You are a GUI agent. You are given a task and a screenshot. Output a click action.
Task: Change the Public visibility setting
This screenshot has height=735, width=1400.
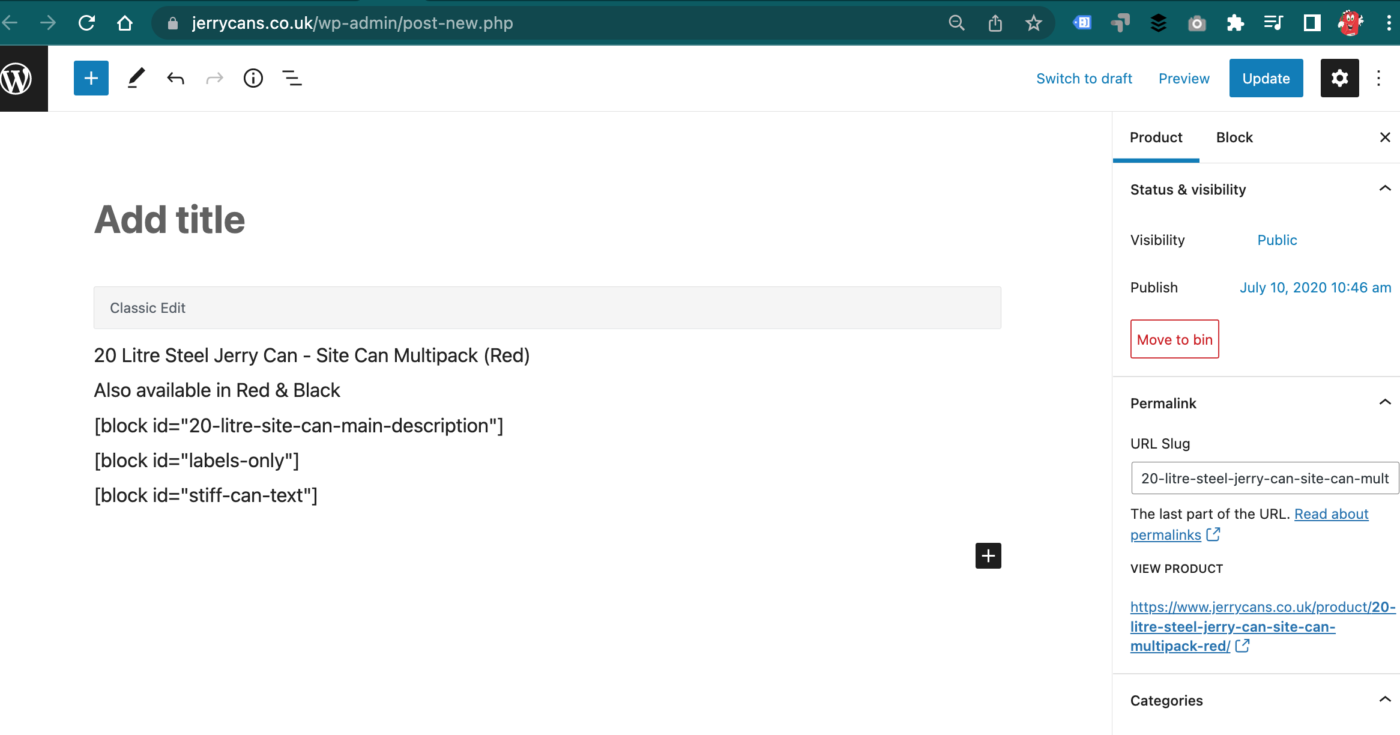(x=1277, y=240)
